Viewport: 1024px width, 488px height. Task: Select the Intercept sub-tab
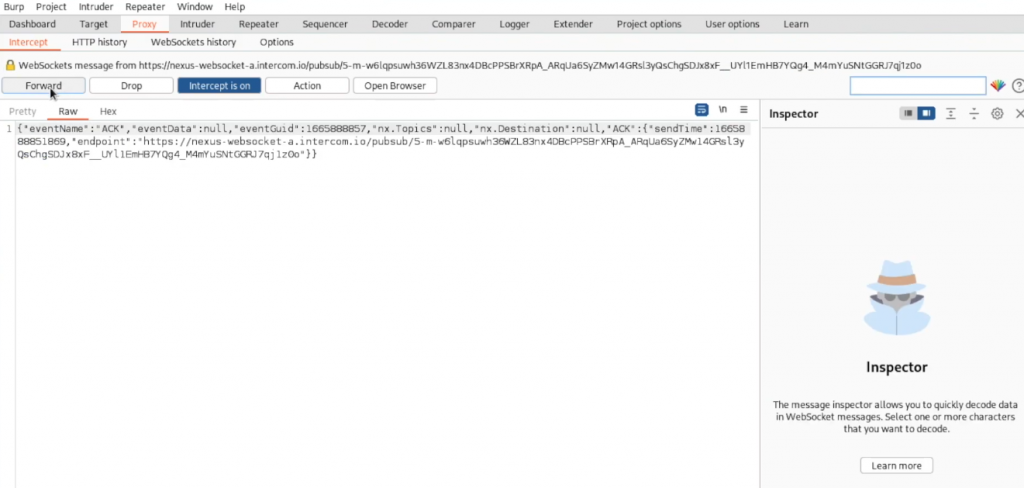28,42
